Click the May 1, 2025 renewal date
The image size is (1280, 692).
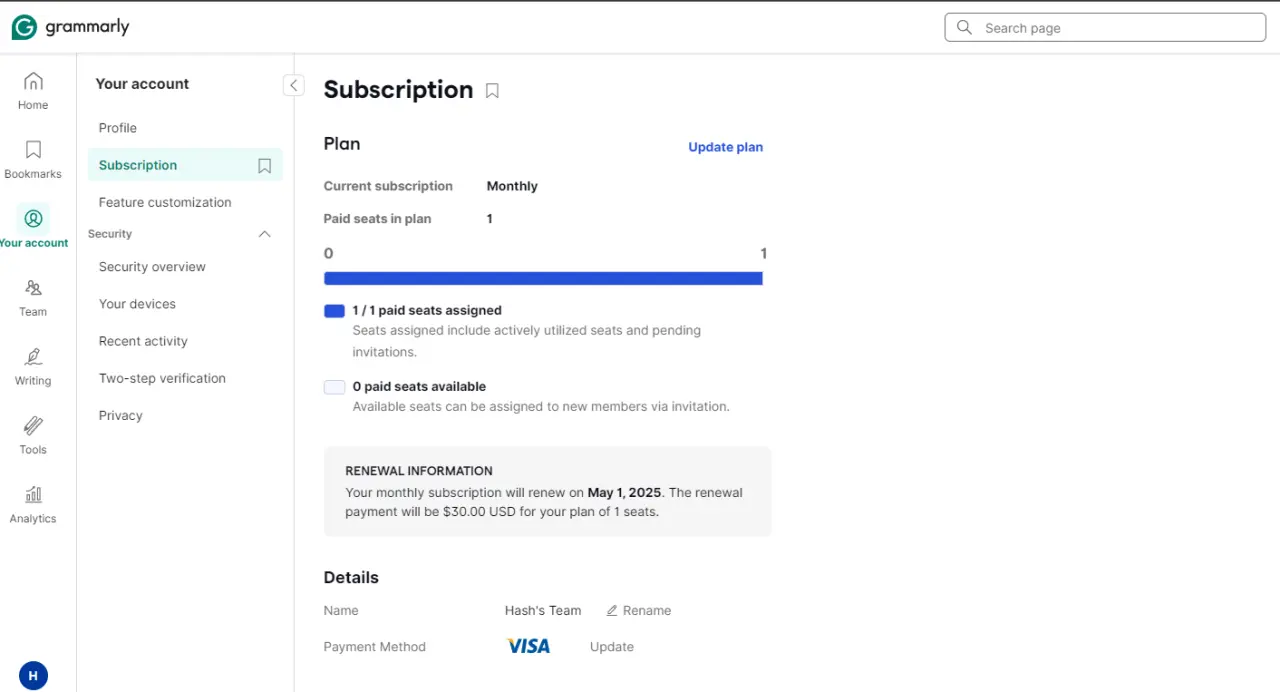(x=625, y=493)
